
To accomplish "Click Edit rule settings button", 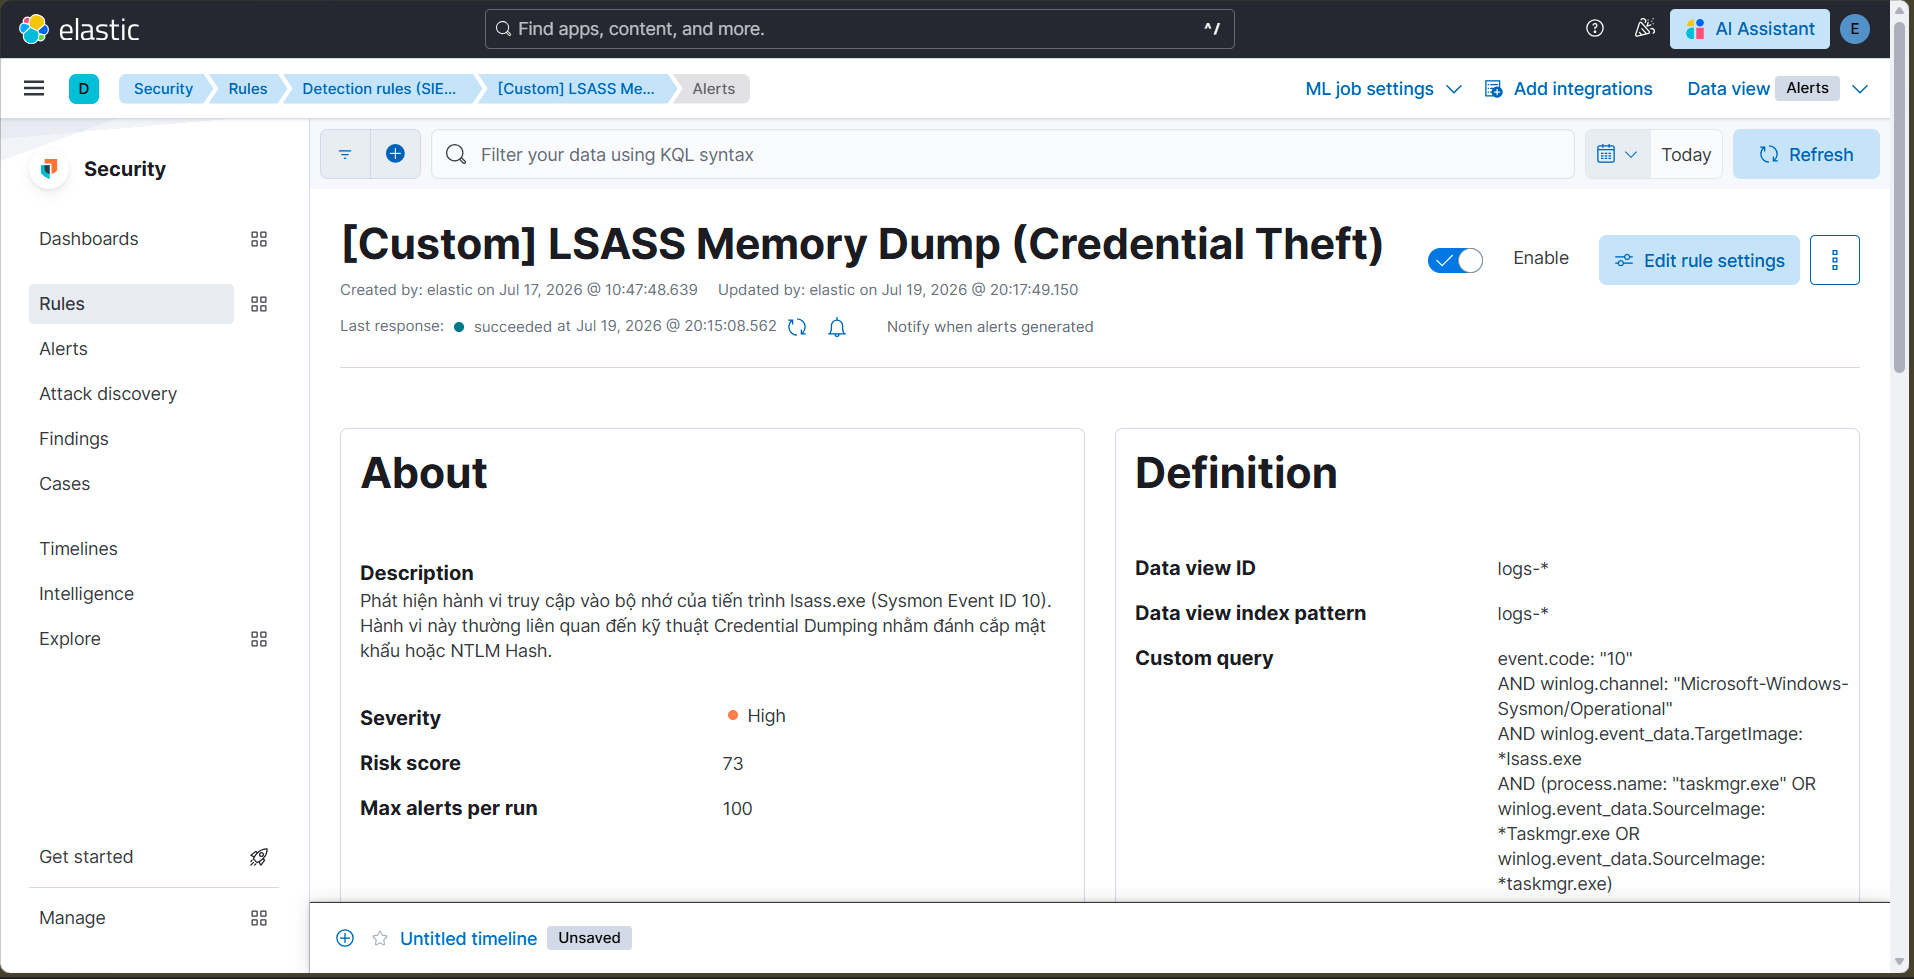I will (1699, 260).
